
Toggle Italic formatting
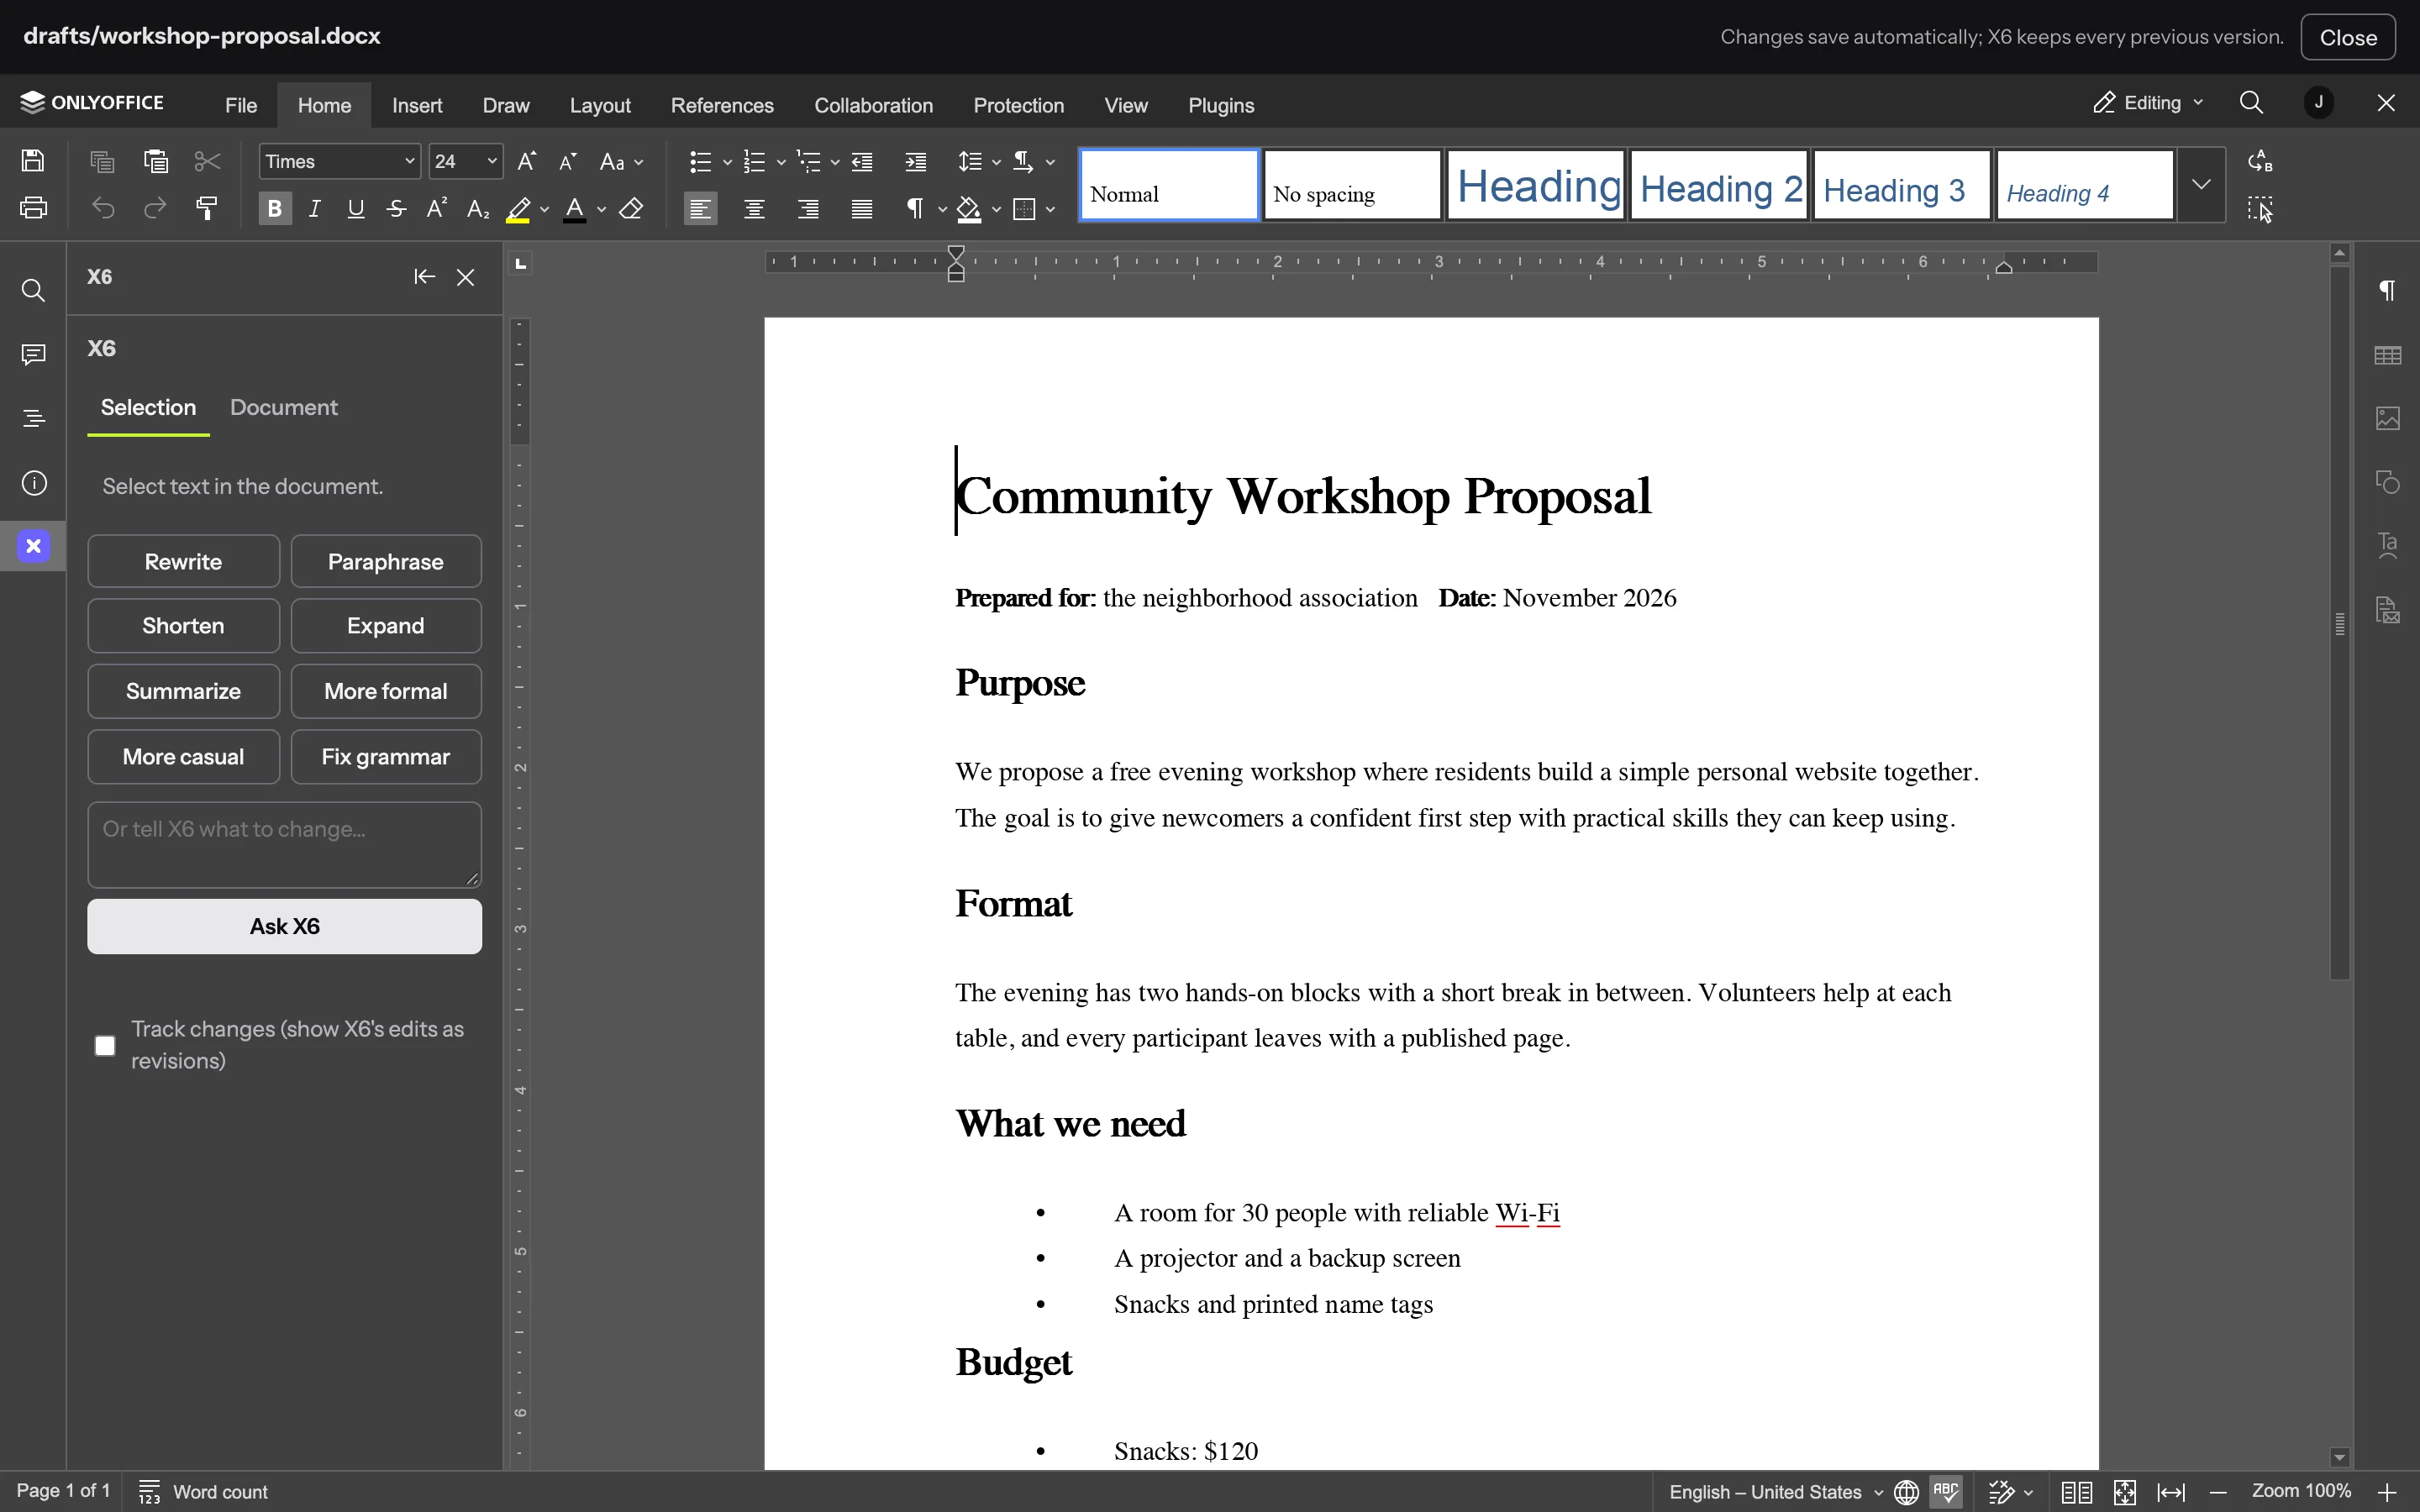[x=315, y=208]
